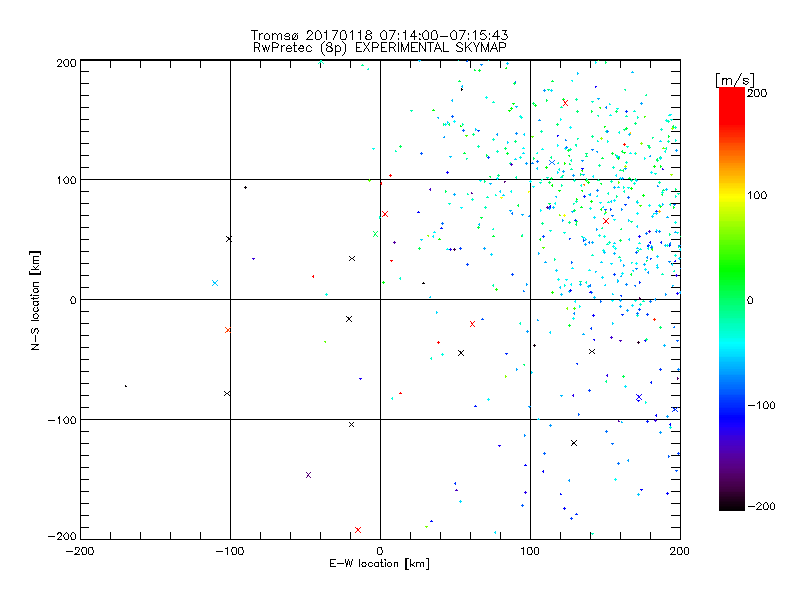Select the green X marker near the zero vertical line

coord(376,234)
